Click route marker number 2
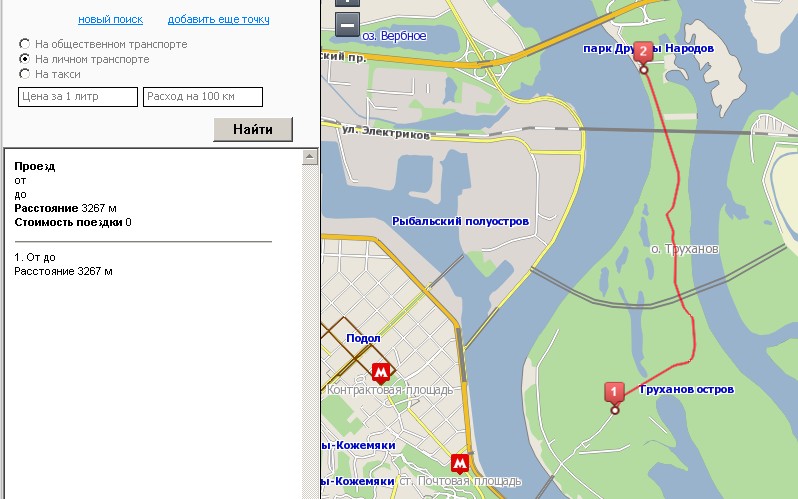This screenshot has width=798, height=499. [x=643, y=52]
